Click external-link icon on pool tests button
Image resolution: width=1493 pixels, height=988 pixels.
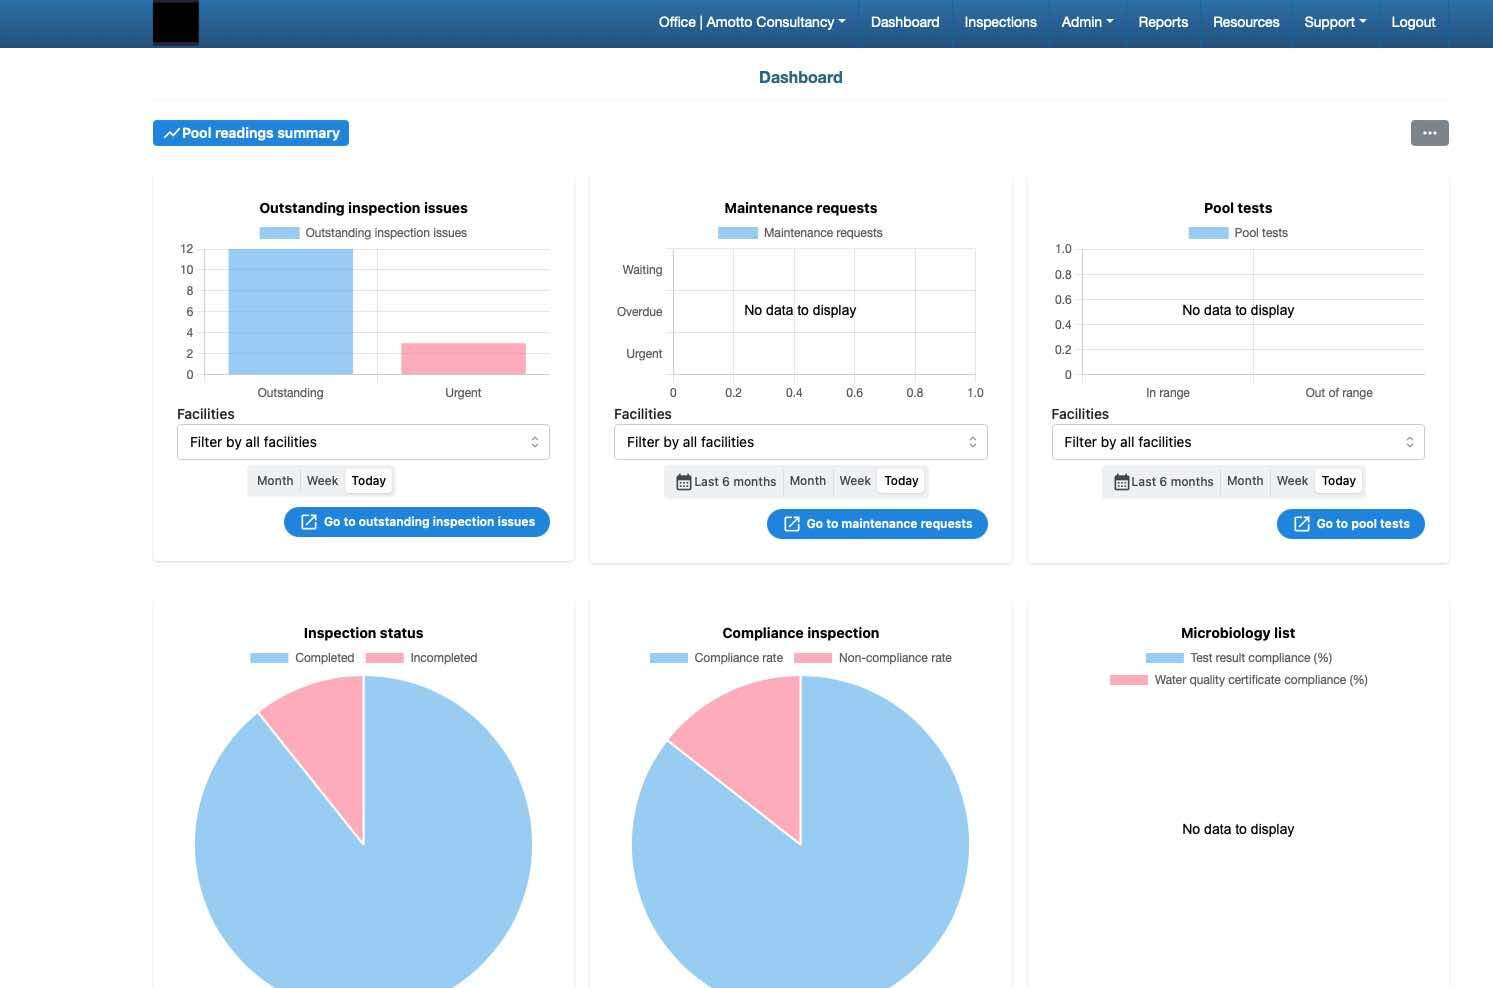[1301, 524]
